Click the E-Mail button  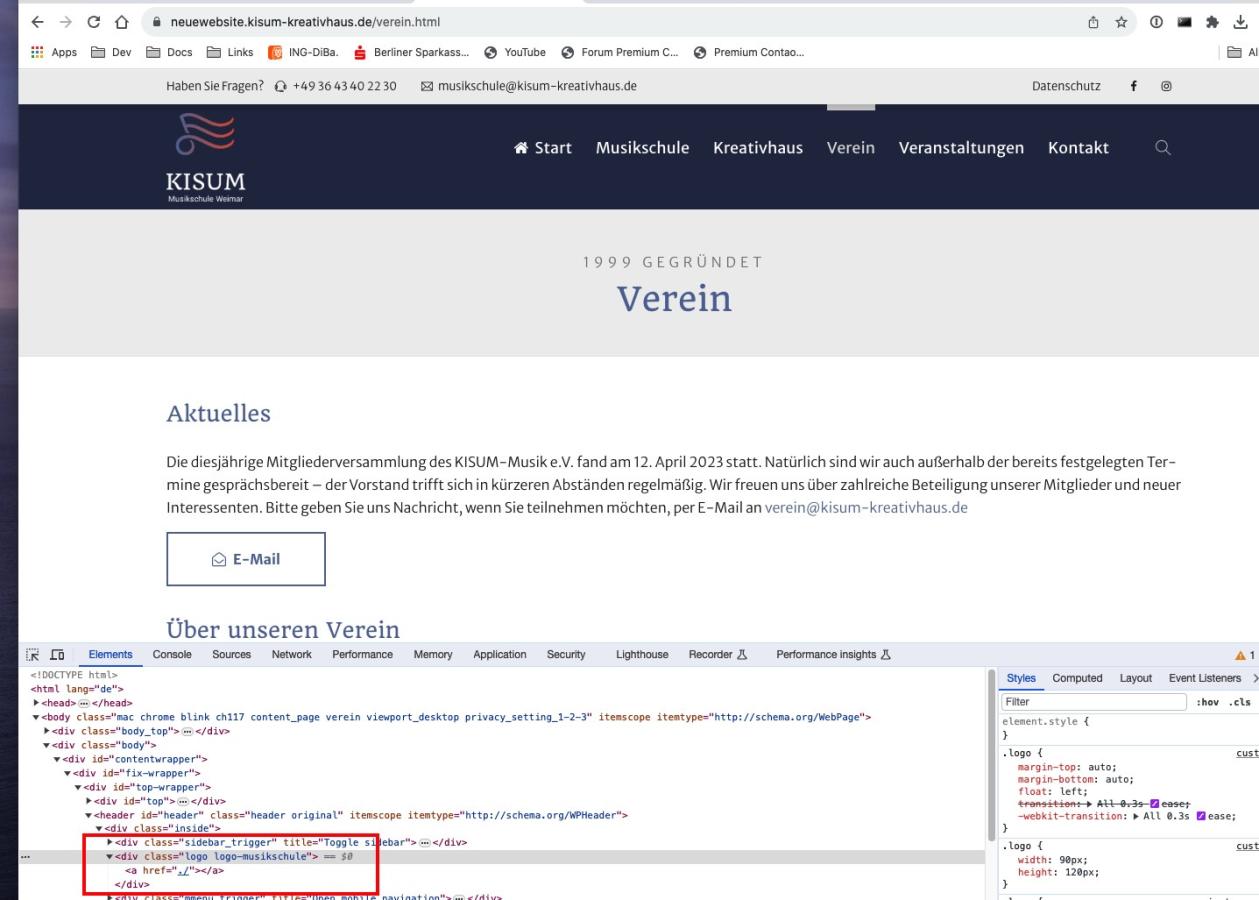pos(245,559)
